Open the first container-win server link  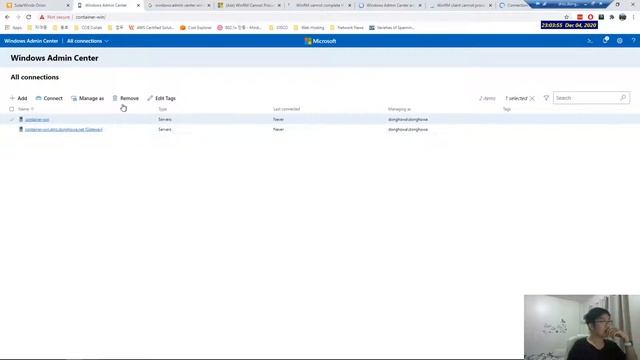37,120
